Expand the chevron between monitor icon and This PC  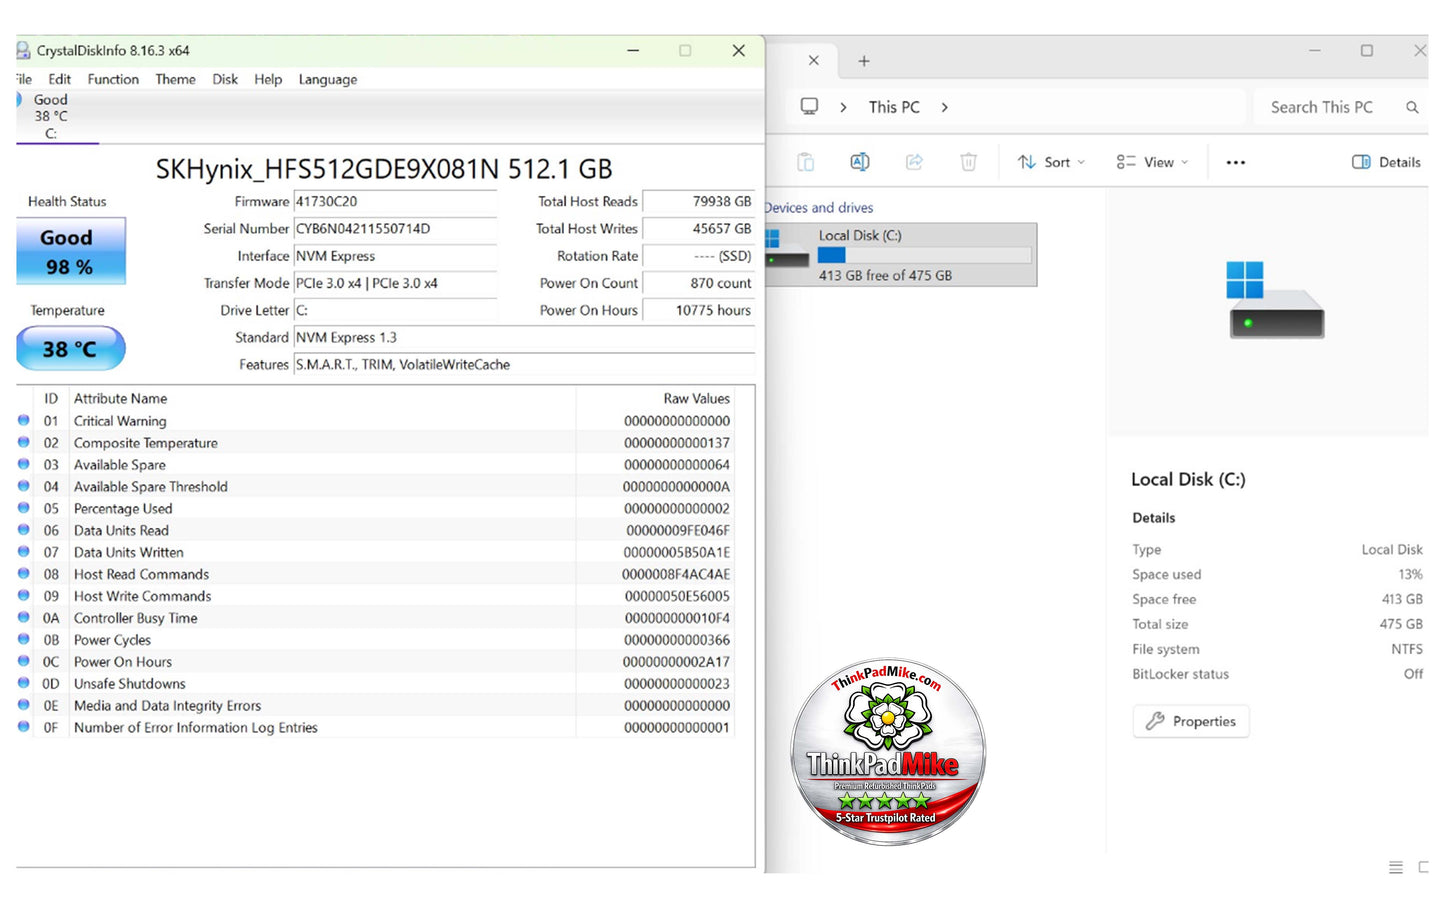pos(843,107)
